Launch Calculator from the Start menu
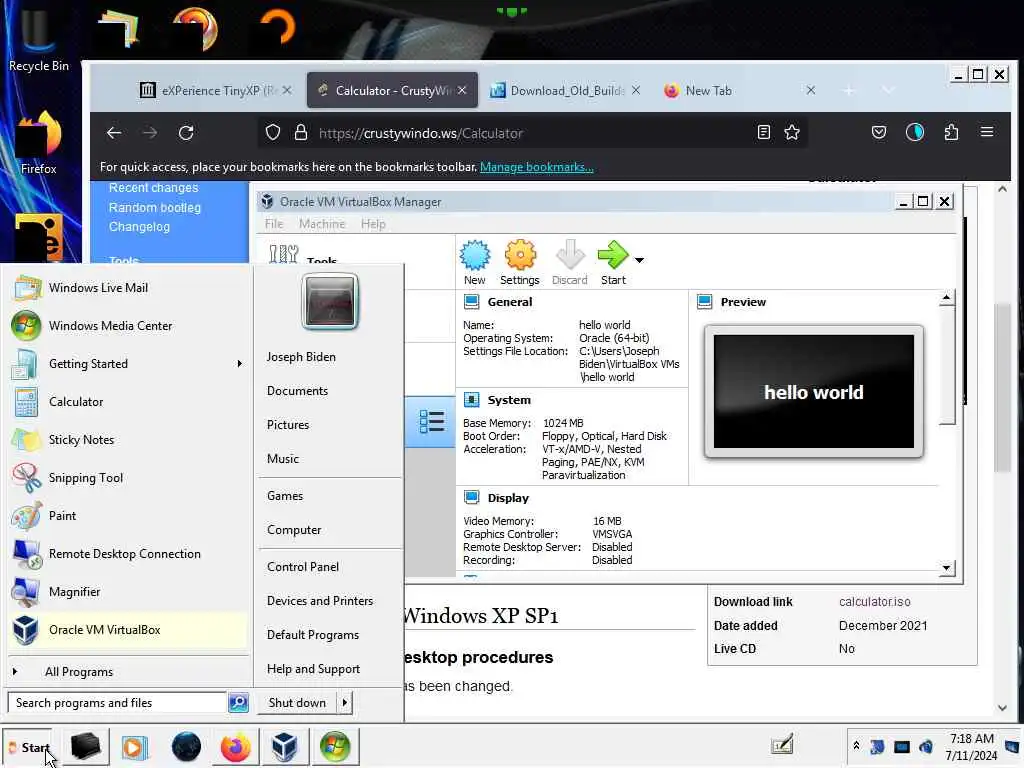Image resolution: width=1024 pixels, height=768 pixels. pyautogui.click(x=128, y=402)
